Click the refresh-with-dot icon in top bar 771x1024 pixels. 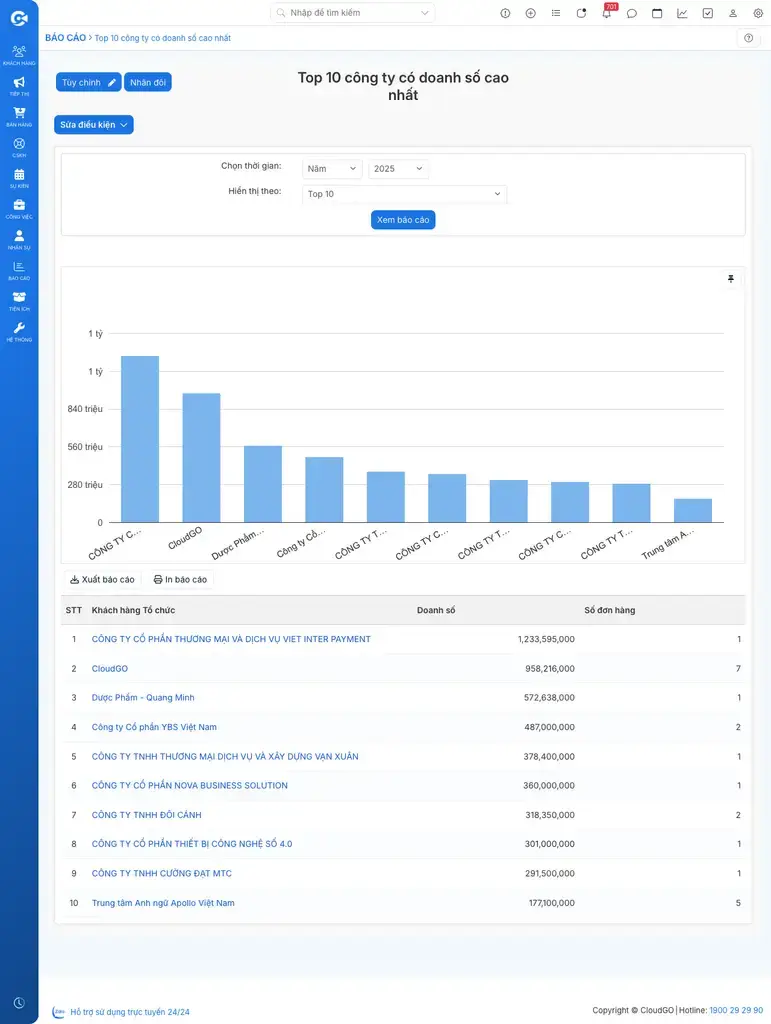point(581,13)
